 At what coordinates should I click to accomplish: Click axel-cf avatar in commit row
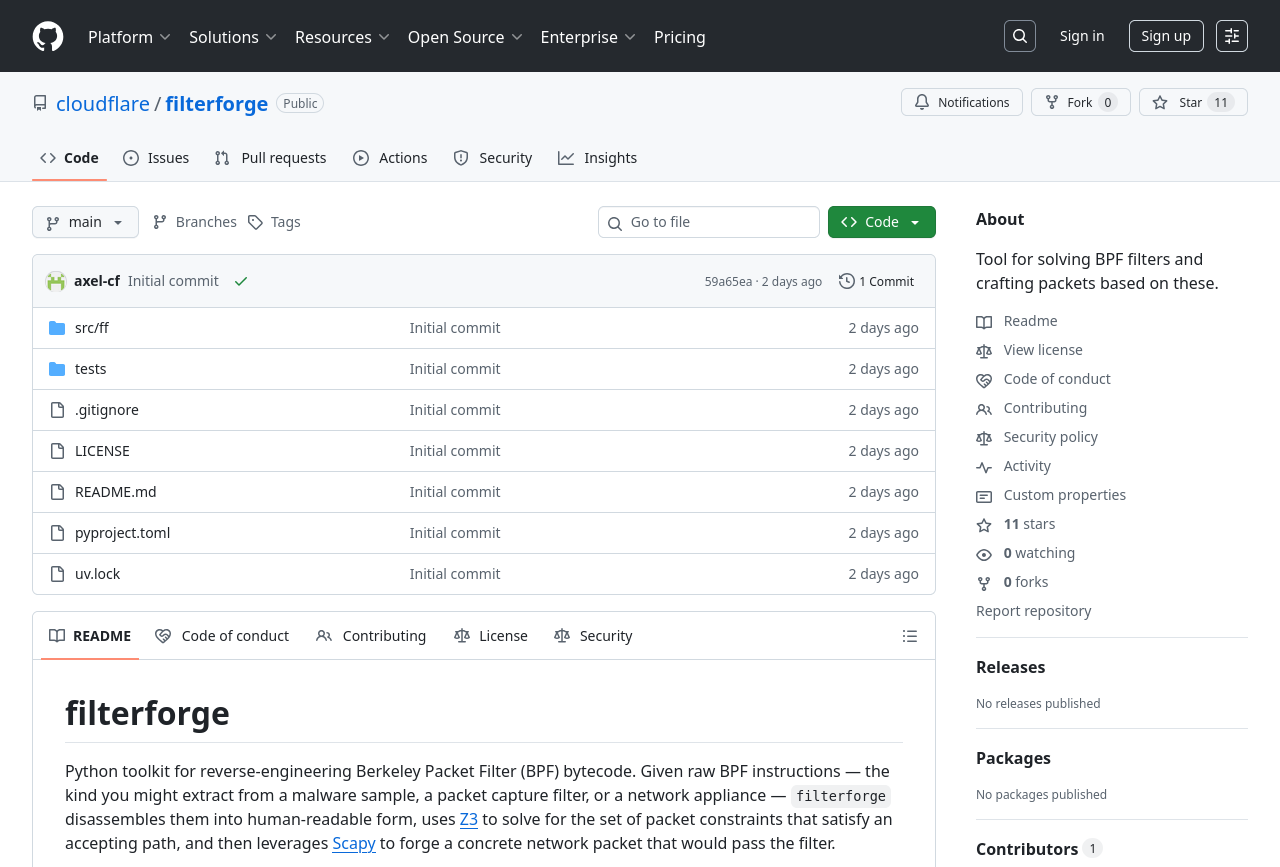pyautogui.click(x=56, y=282)
